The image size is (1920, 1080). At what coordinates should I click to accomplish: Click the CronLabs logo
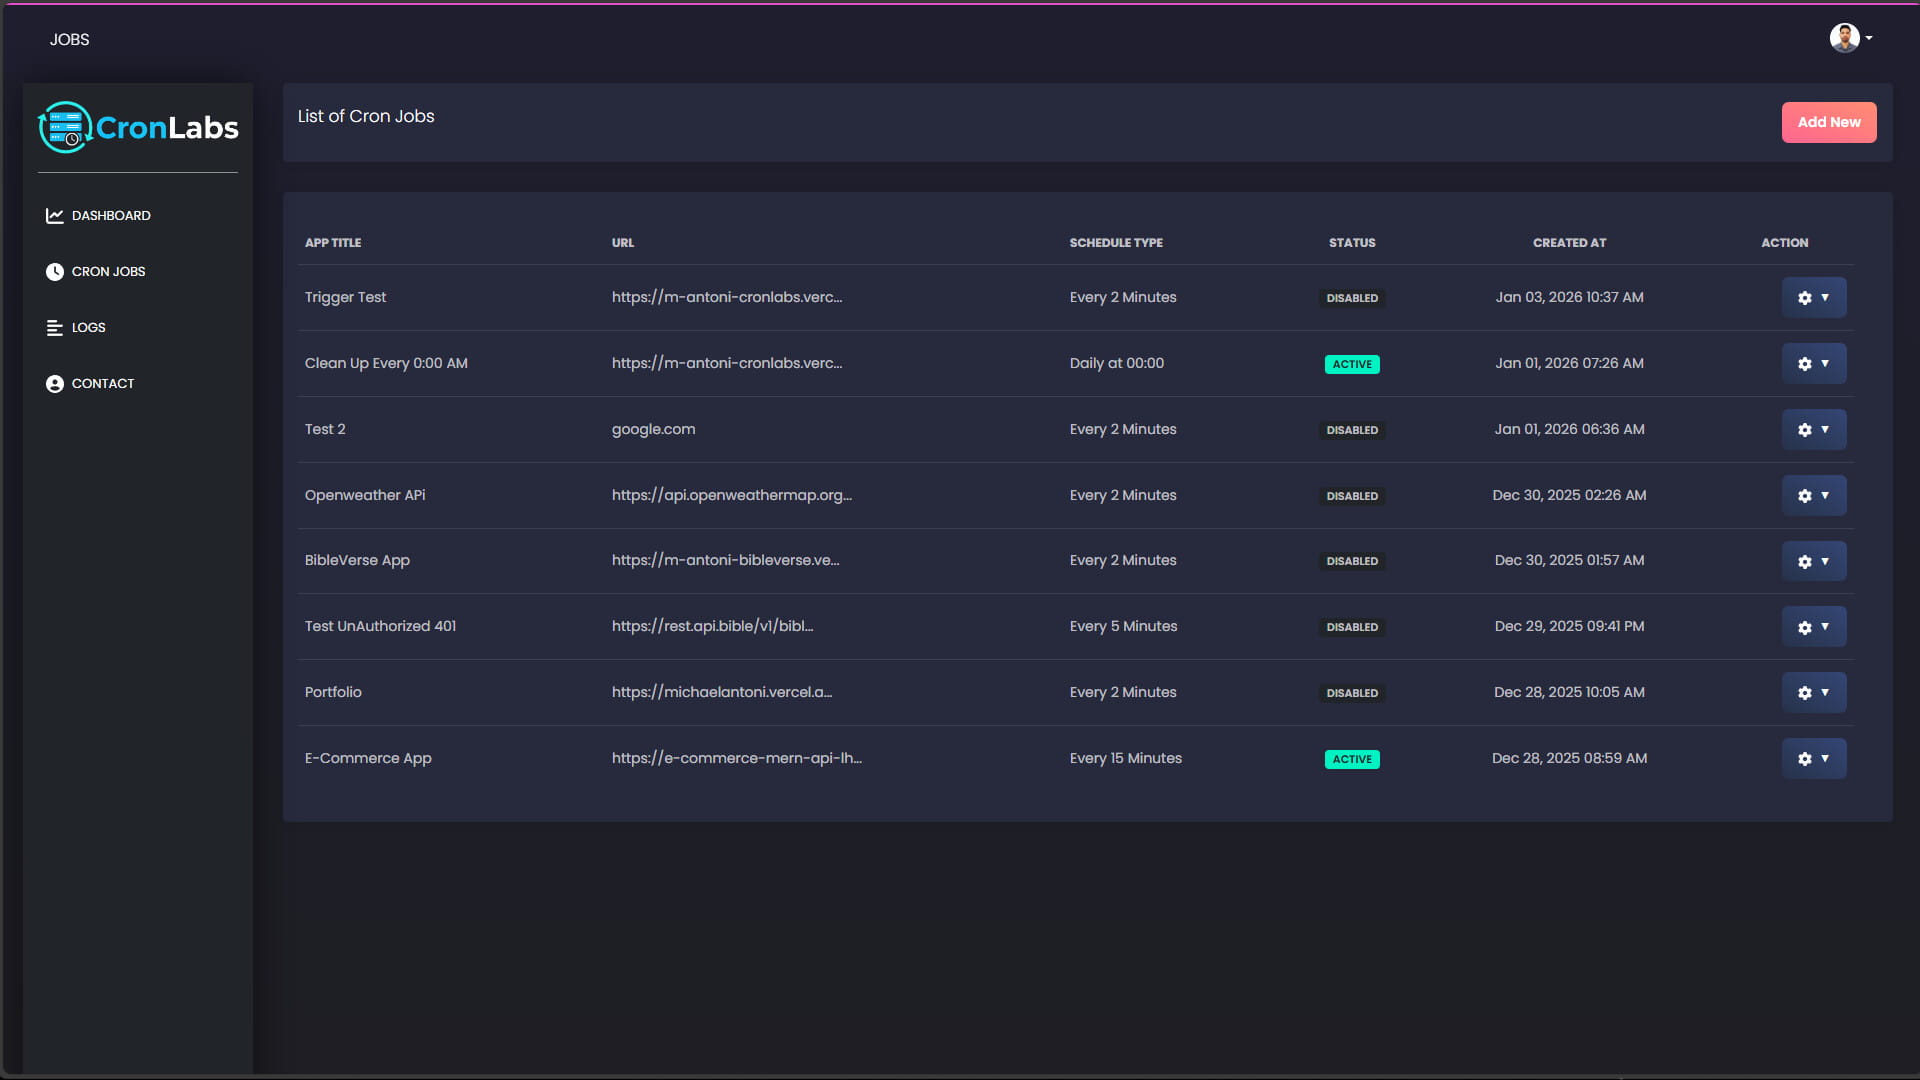[138, 127]
